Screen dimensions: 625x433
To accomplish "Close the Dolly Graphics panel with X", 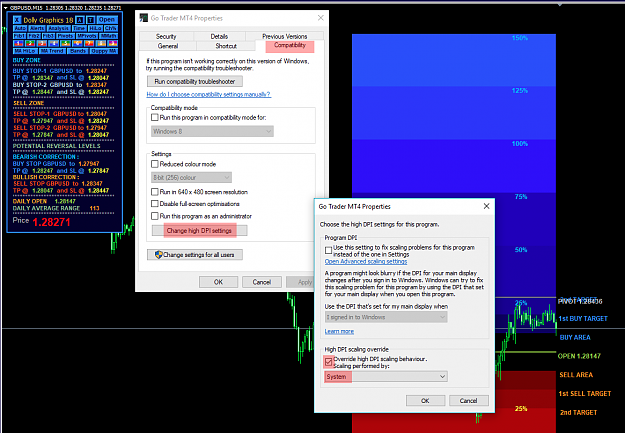I will tap(17, 20).
